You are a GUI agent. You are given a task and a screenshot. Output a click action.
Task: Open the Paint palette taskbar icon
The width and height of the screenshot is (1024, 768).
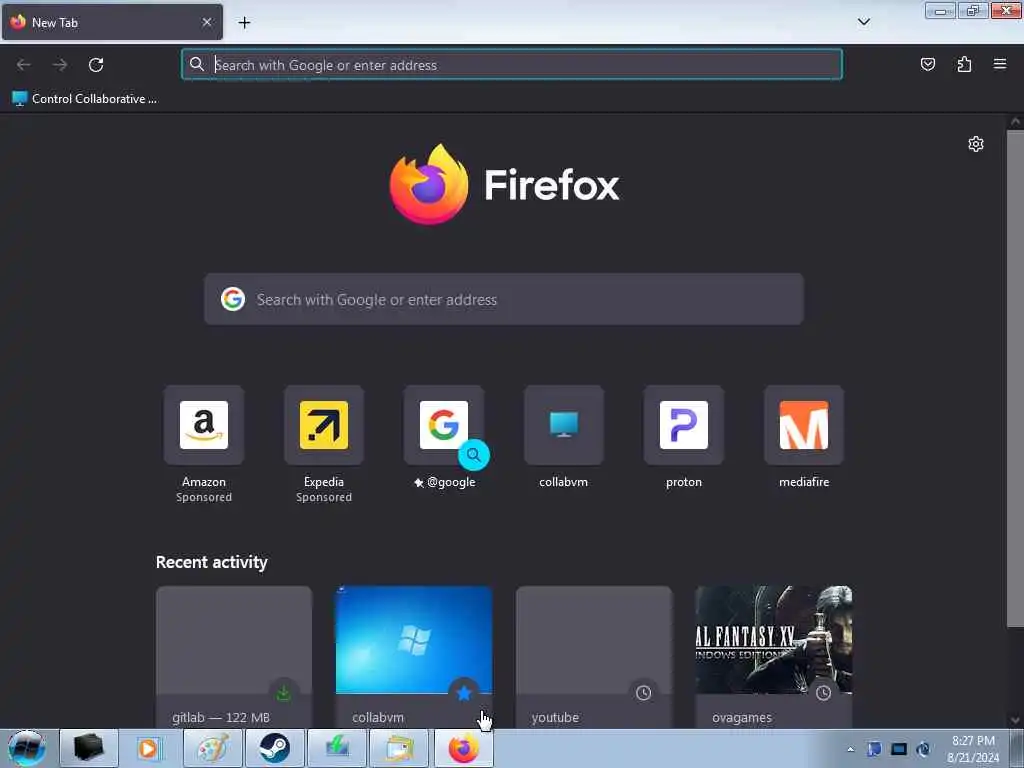213,748
